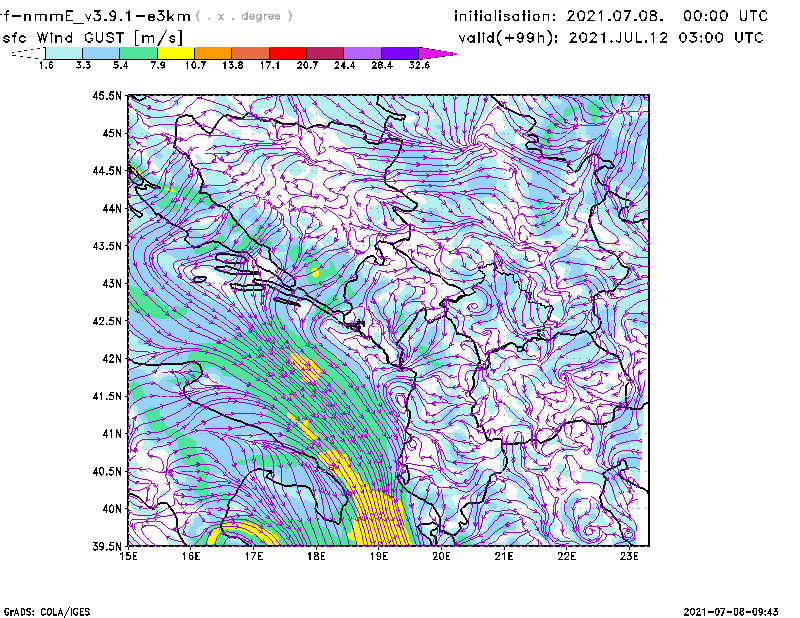Click the legend value 28.4
This screenshot has height=618, width=800.
point(382,65)
